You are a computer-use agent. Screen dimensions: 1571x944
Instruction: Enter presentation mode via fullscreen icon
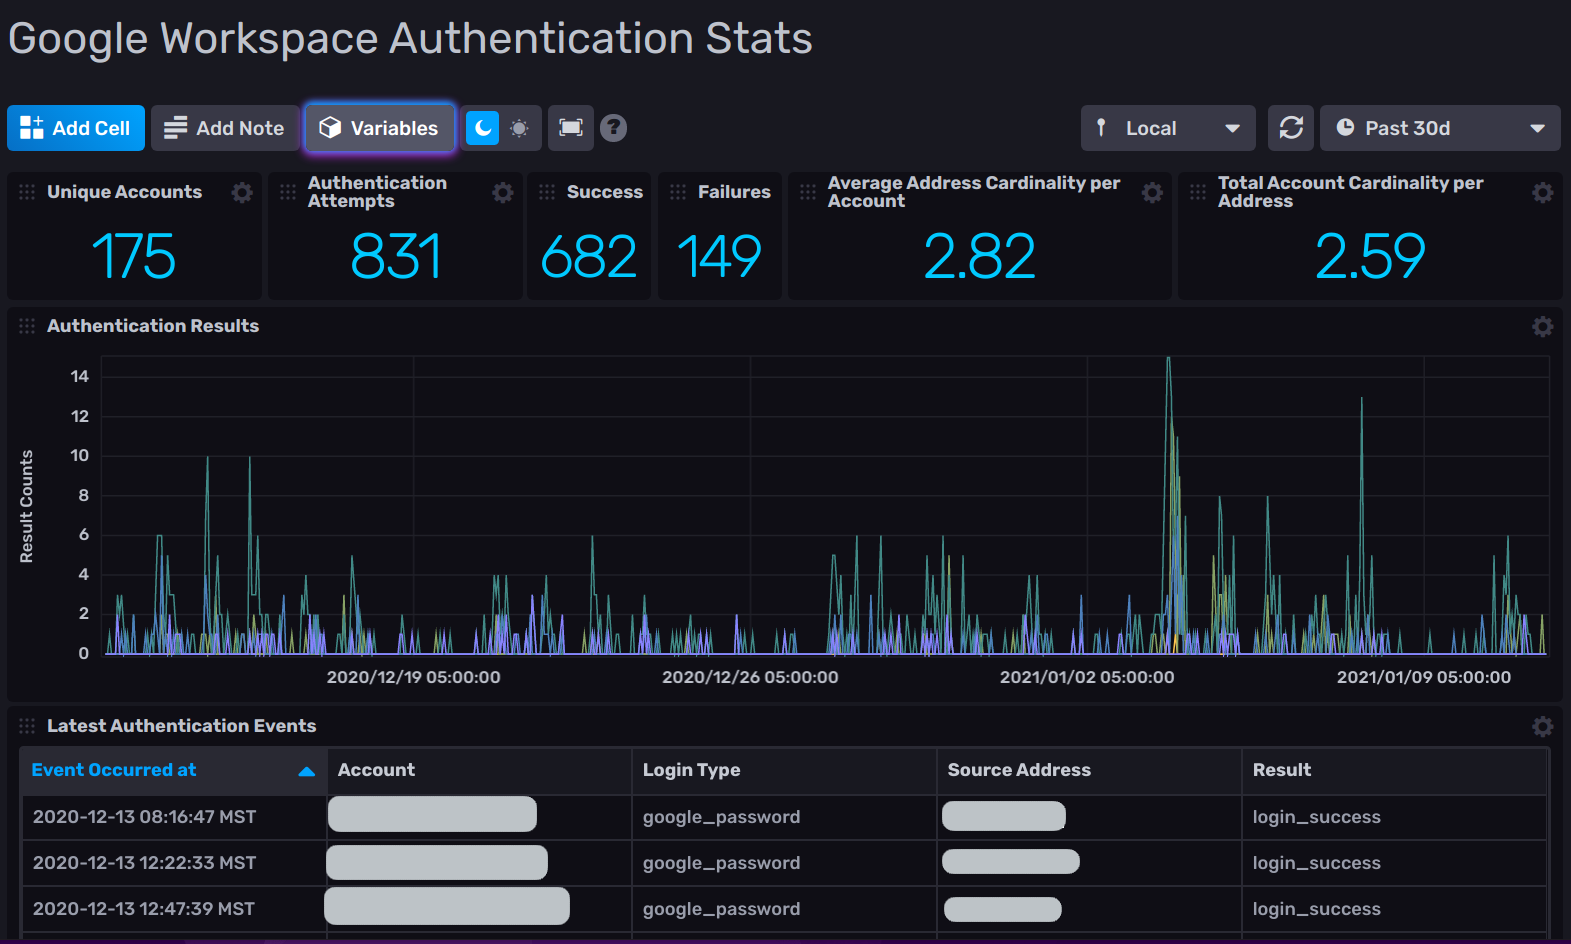tap(571, 128)
